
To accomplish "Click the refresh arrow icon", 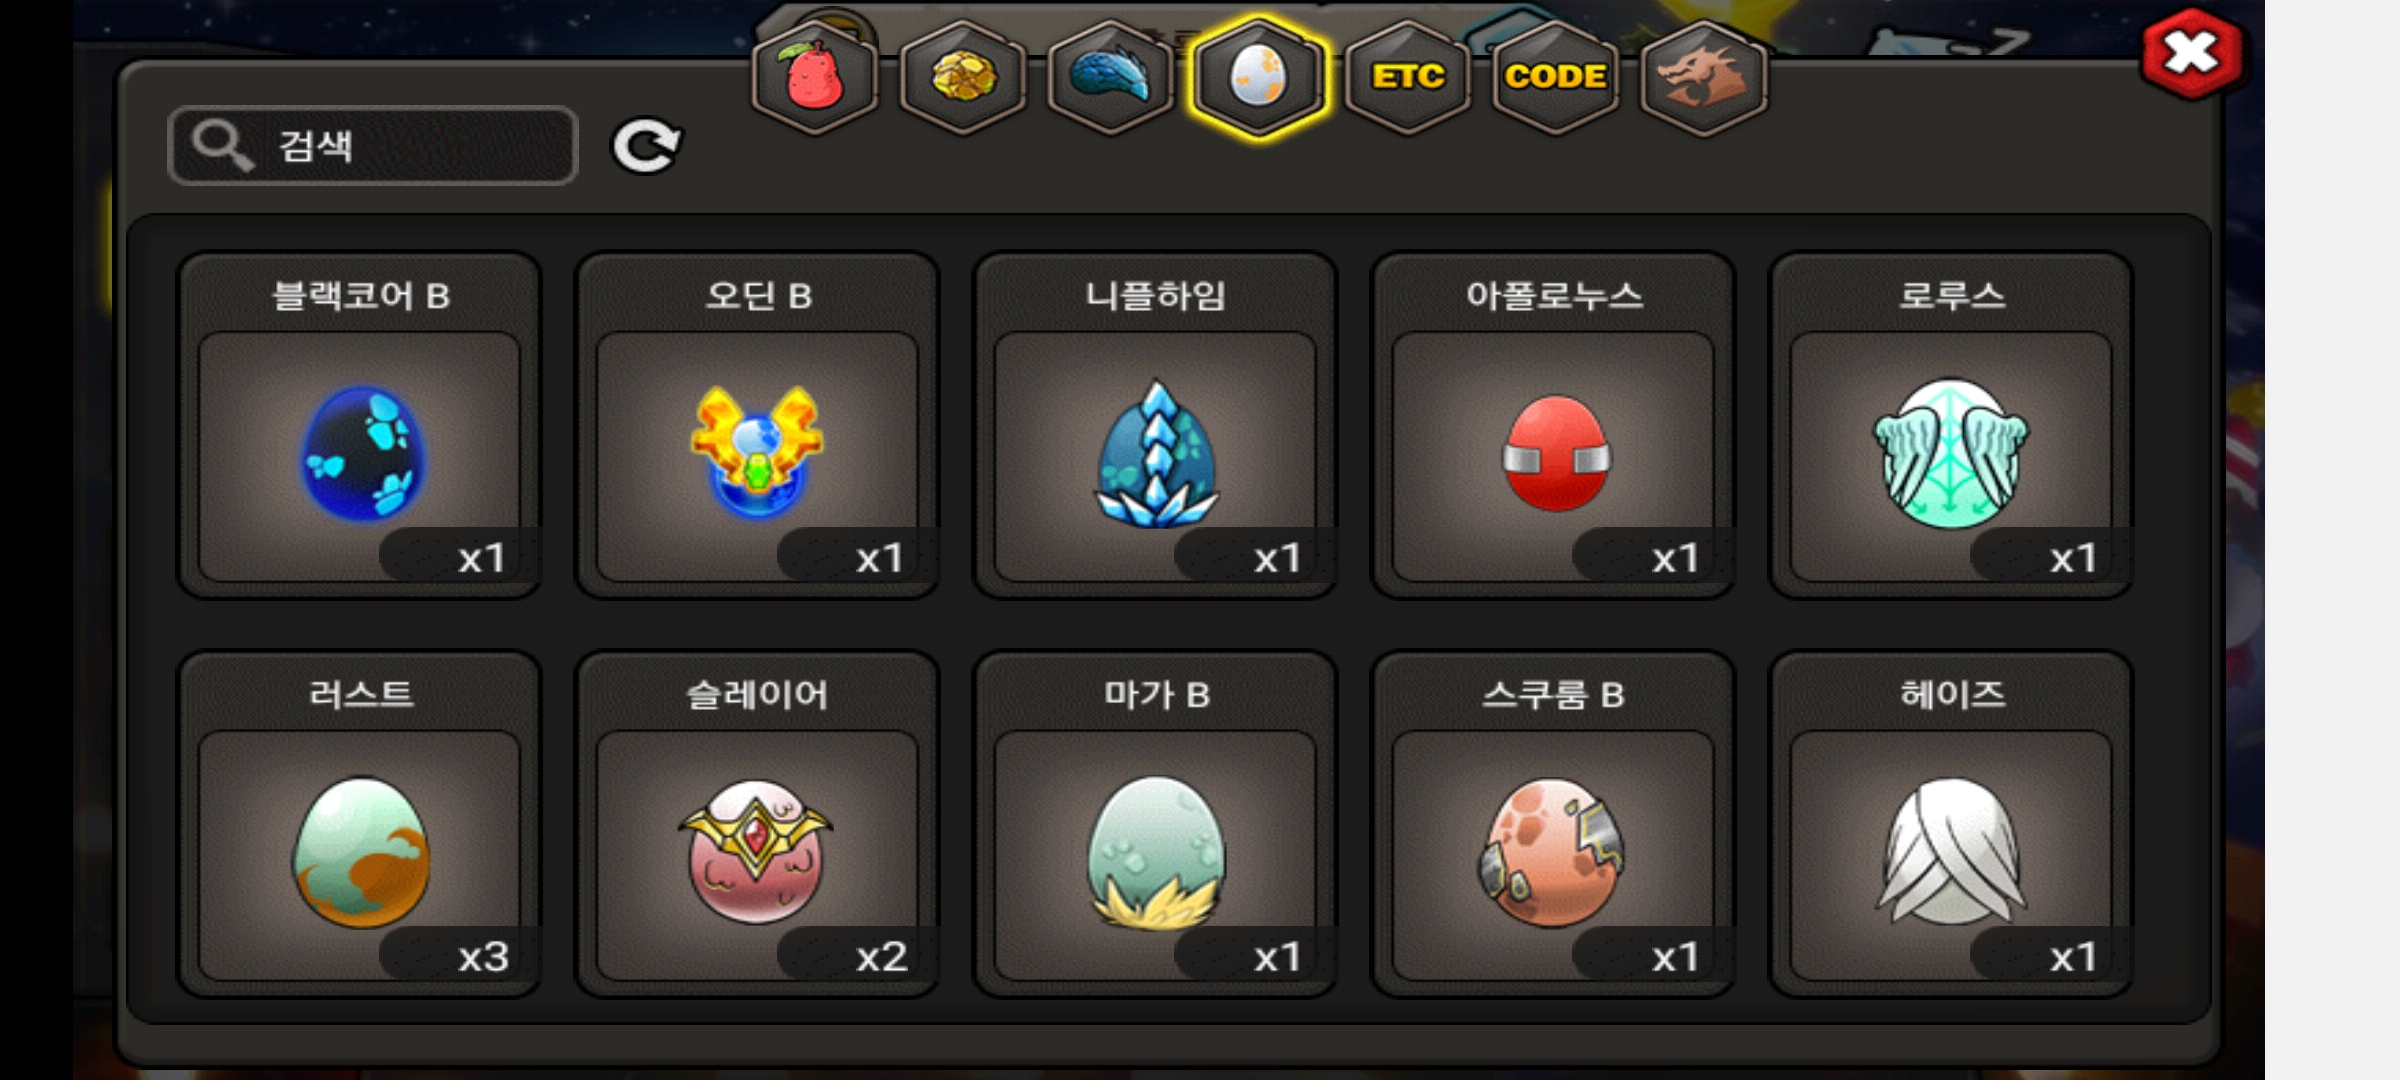I will click(646, 146).
